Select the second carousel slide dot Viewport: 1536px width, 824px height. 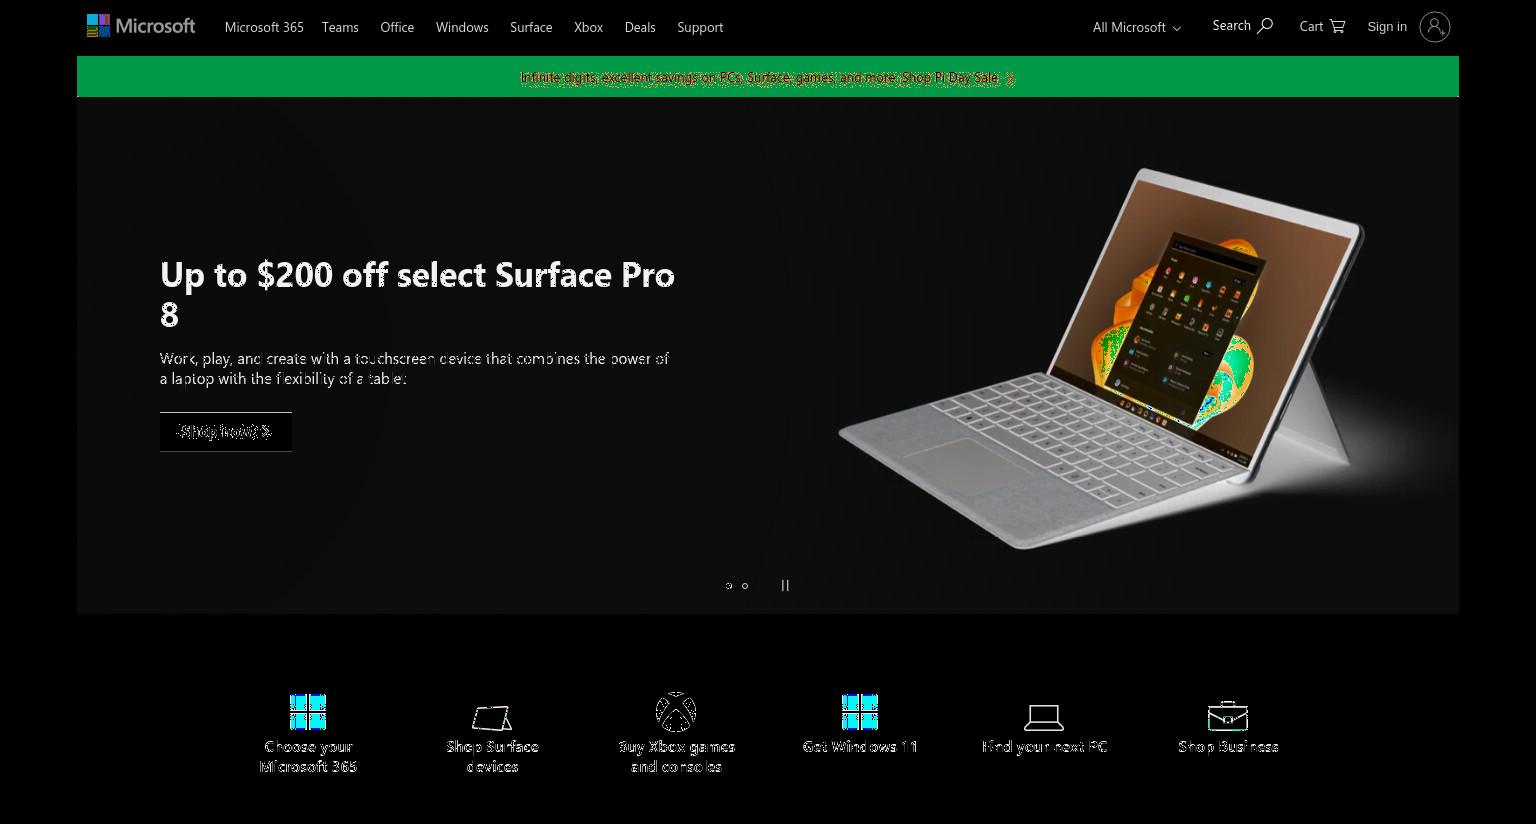coord(745,586)
